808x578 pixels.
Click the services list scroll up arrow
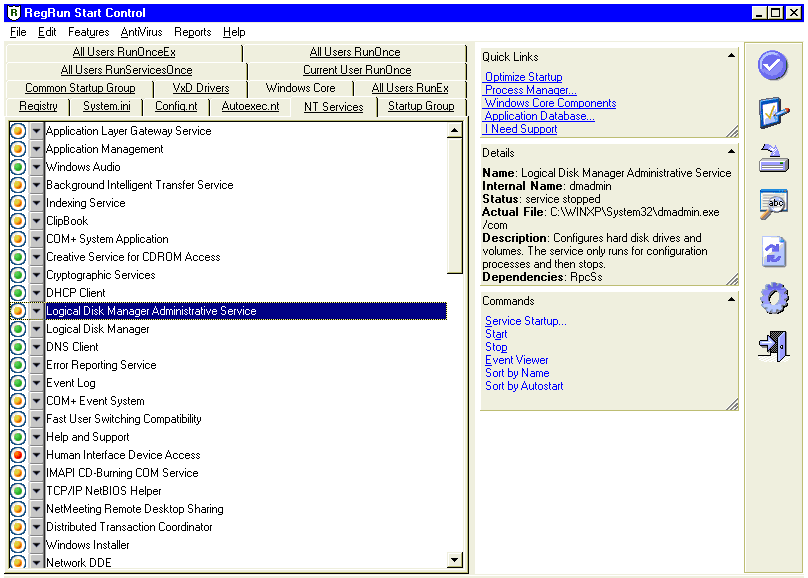pos(454,130)
